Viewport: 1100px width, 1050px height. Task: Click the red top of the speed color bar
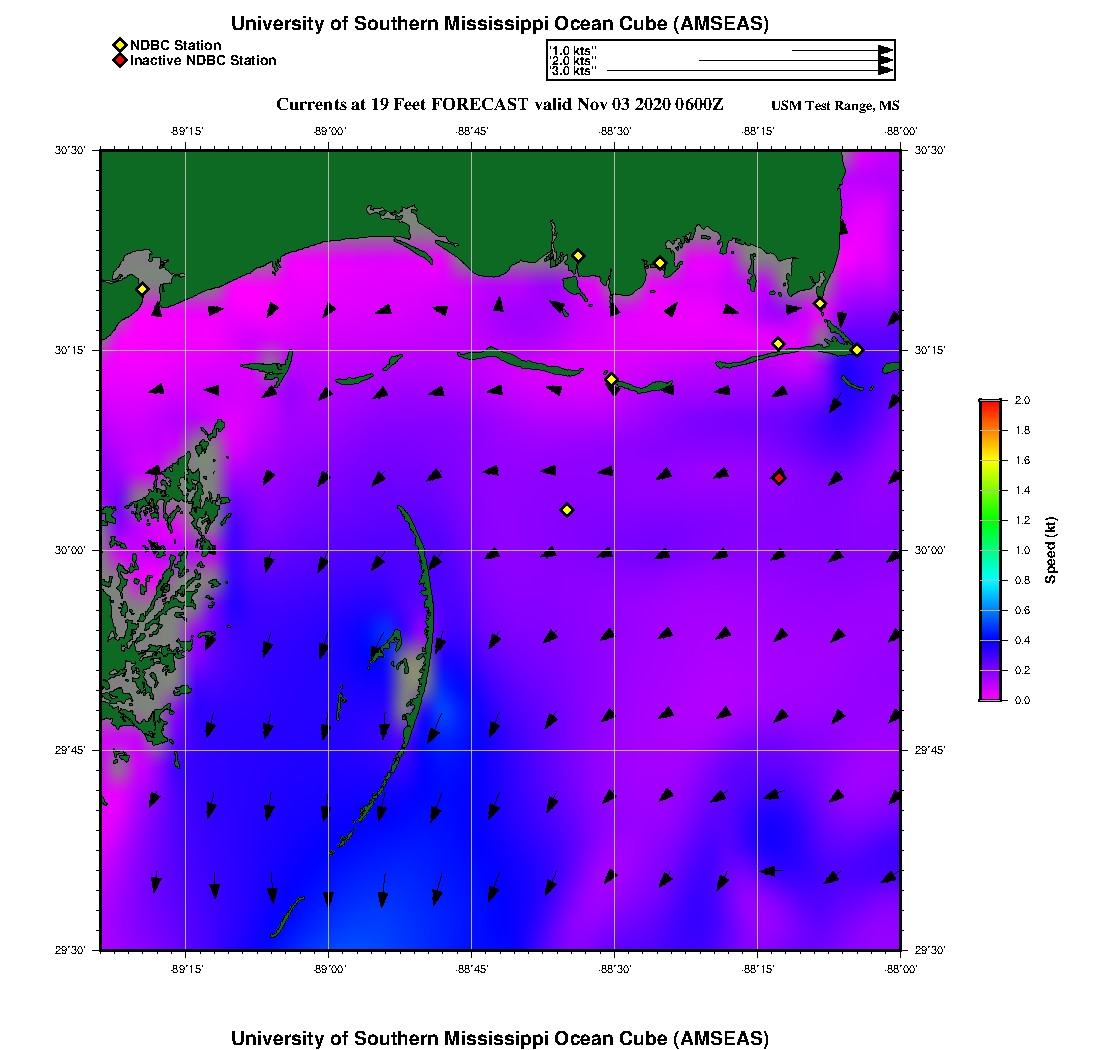(x=989, y=404)
